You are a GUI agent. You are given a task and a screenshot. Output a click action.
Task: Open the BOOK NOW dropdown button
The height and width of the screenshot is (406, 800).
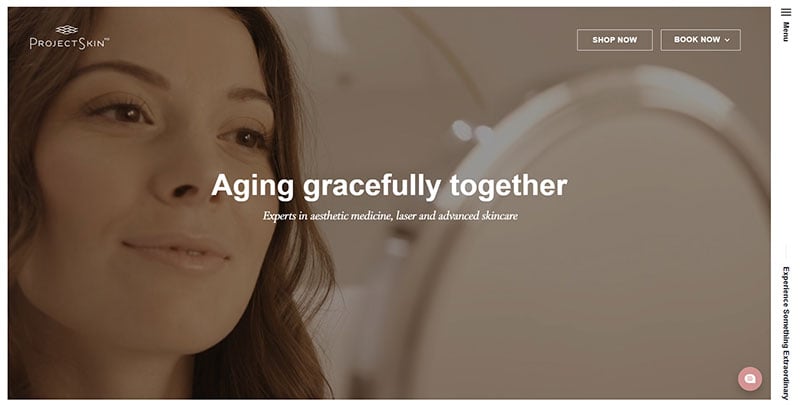click(x=701, y=40)
